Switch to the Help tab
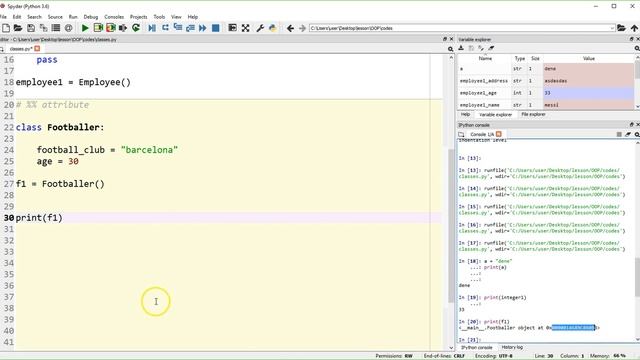 coord(465,115)
